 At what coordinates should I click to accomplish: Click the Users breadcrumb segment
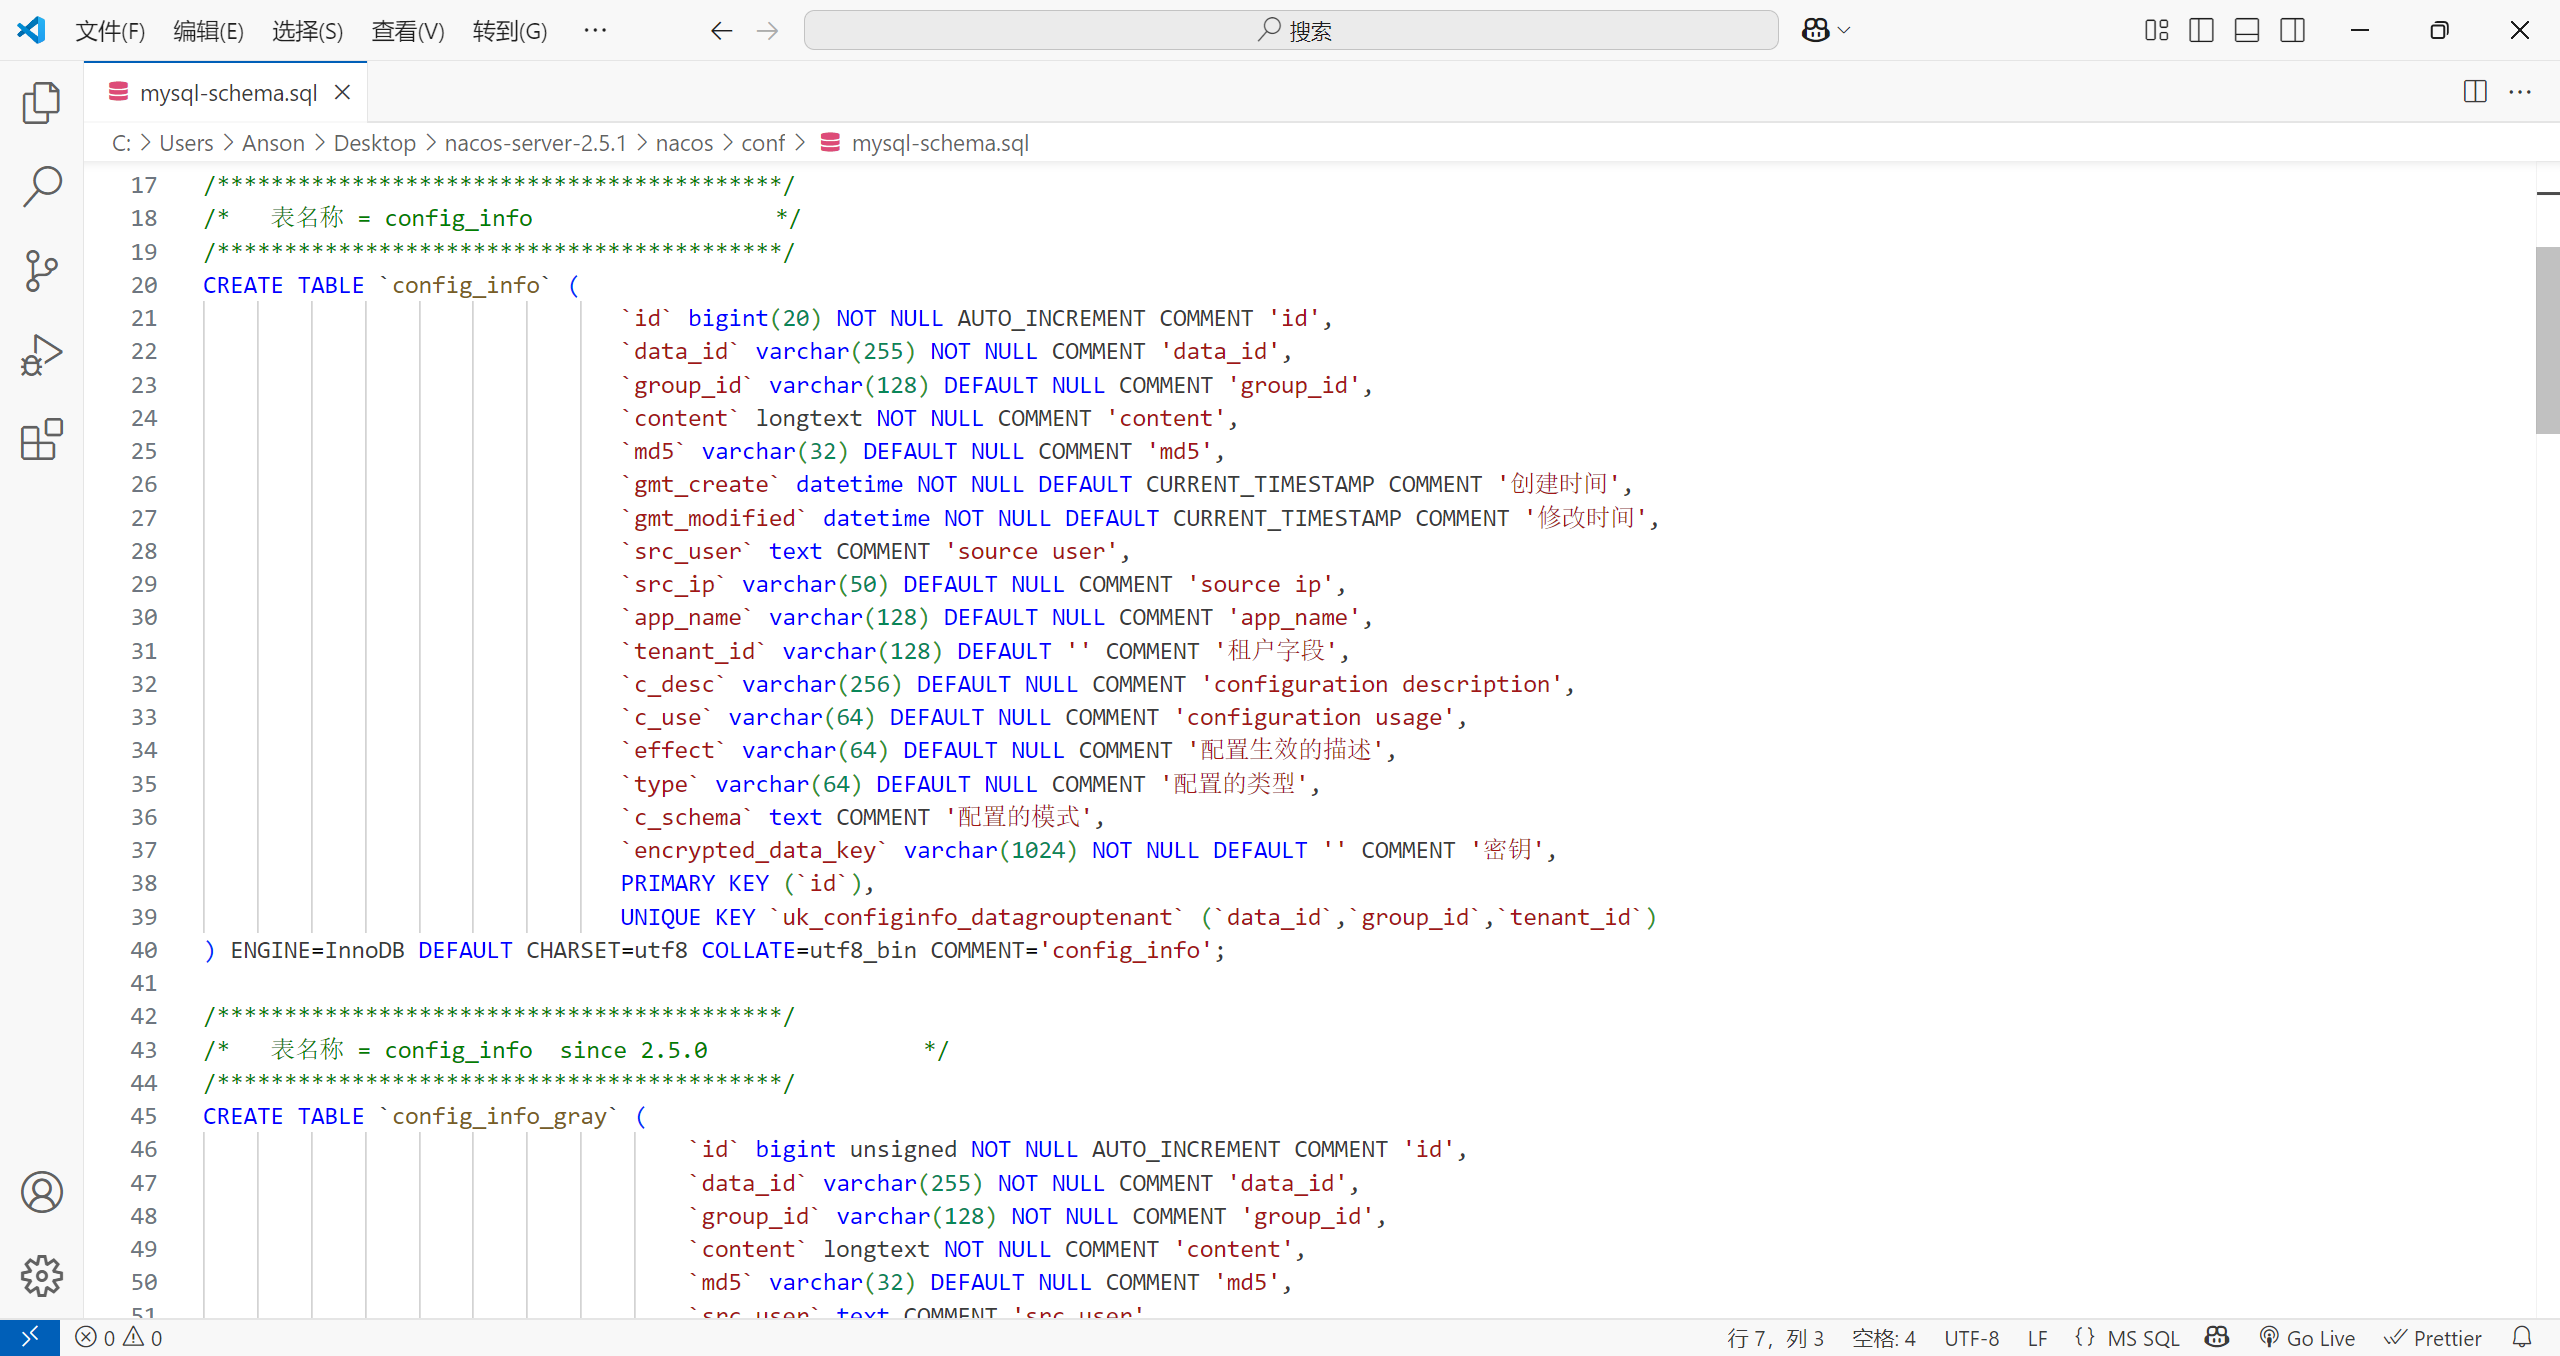186,143
